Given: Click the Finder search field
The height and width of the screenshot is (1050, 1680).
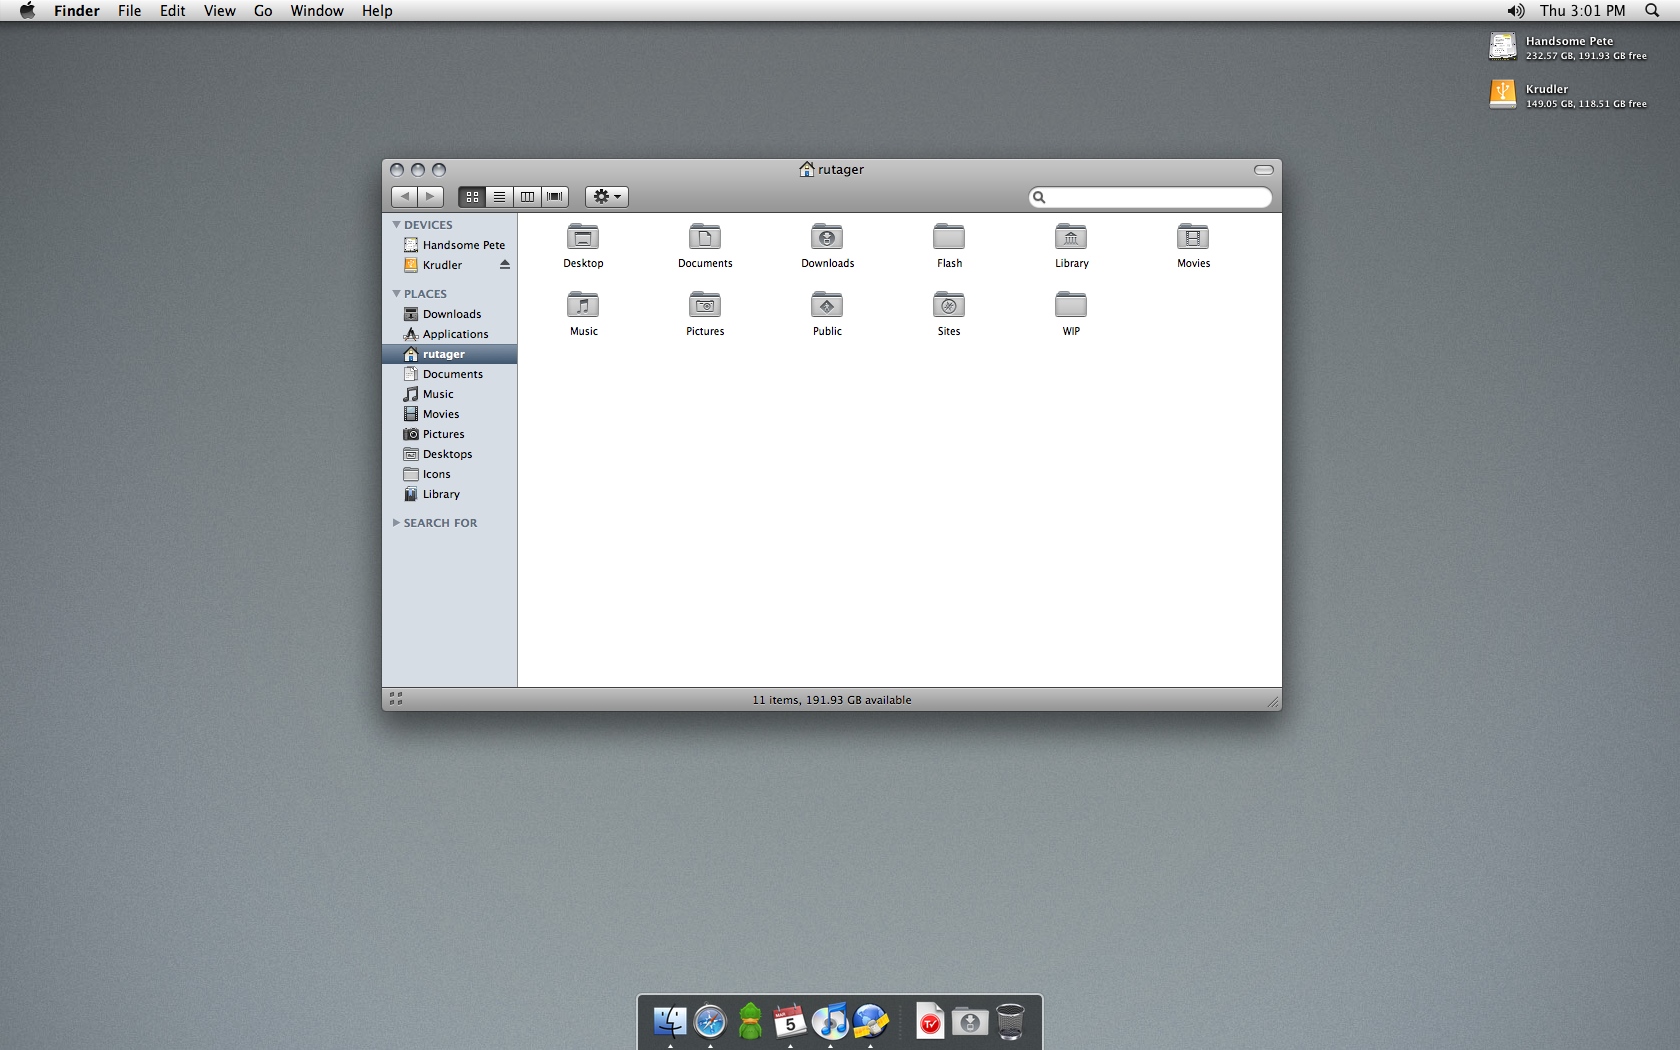Looking at the screenshot, I should 1157,198.
